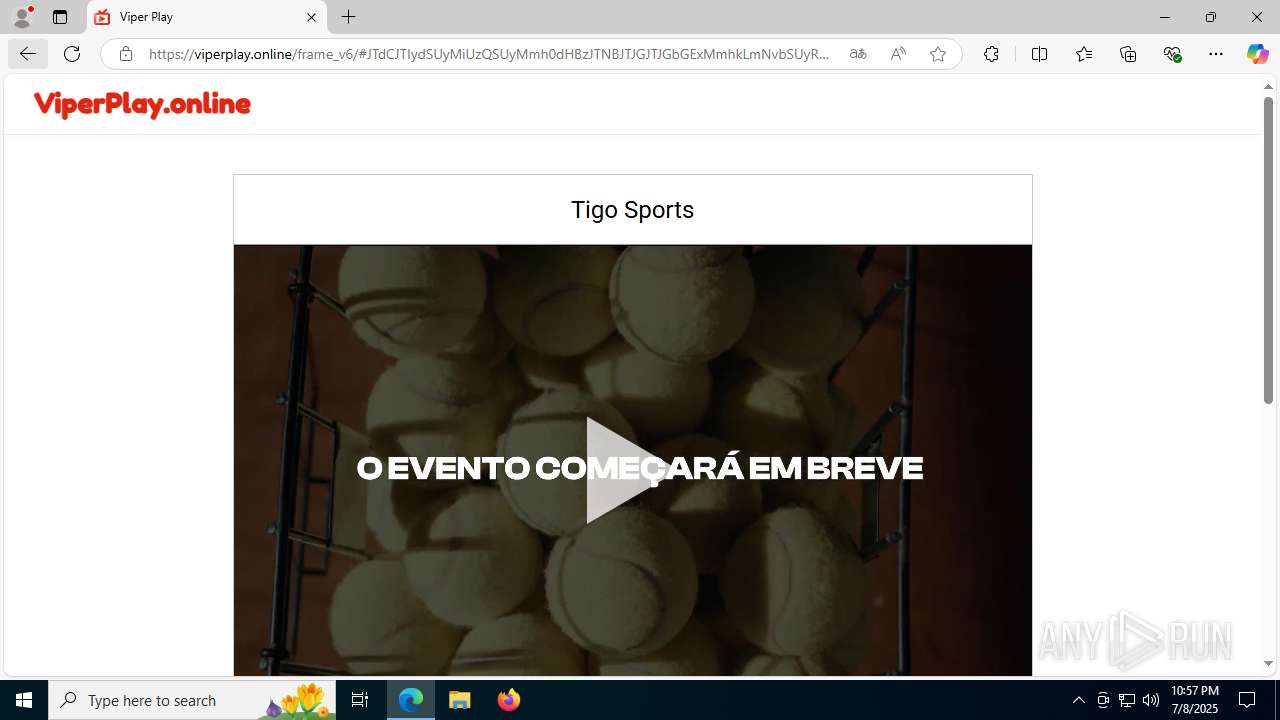Toggle split screen view
The height and width of the screenshot is (720, 1280).
pyautogui.click(x=1039, y=54)
